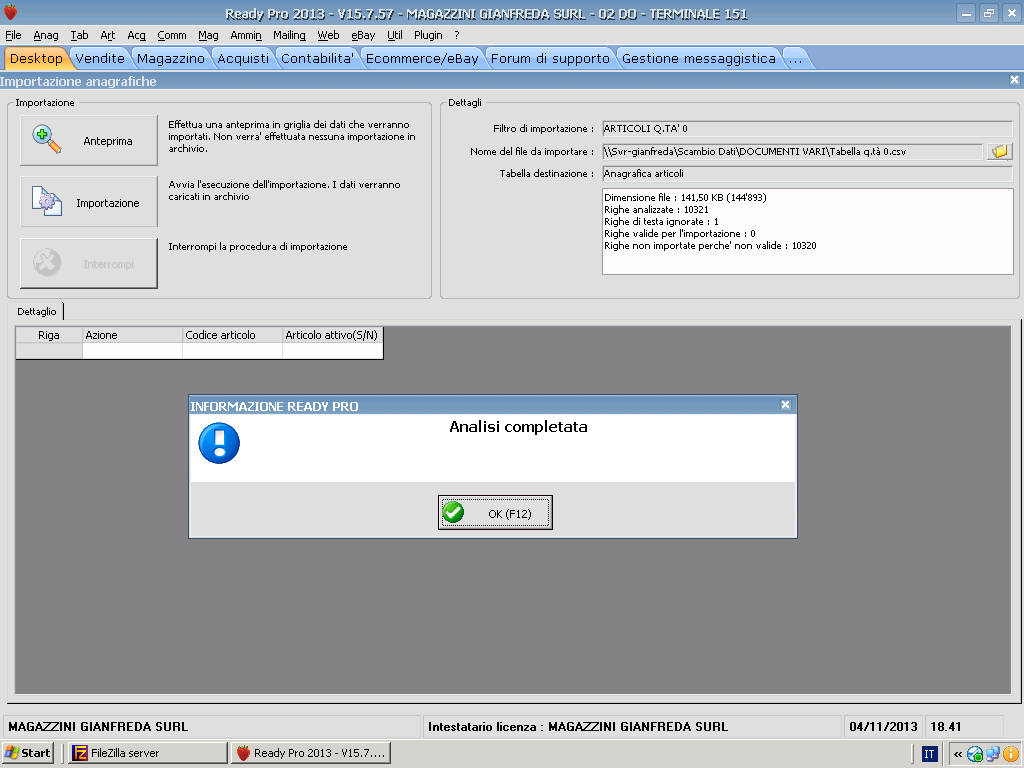Open the Acq menu
1024x768 pixels.
pyautogui.click(x=136, y=35)
